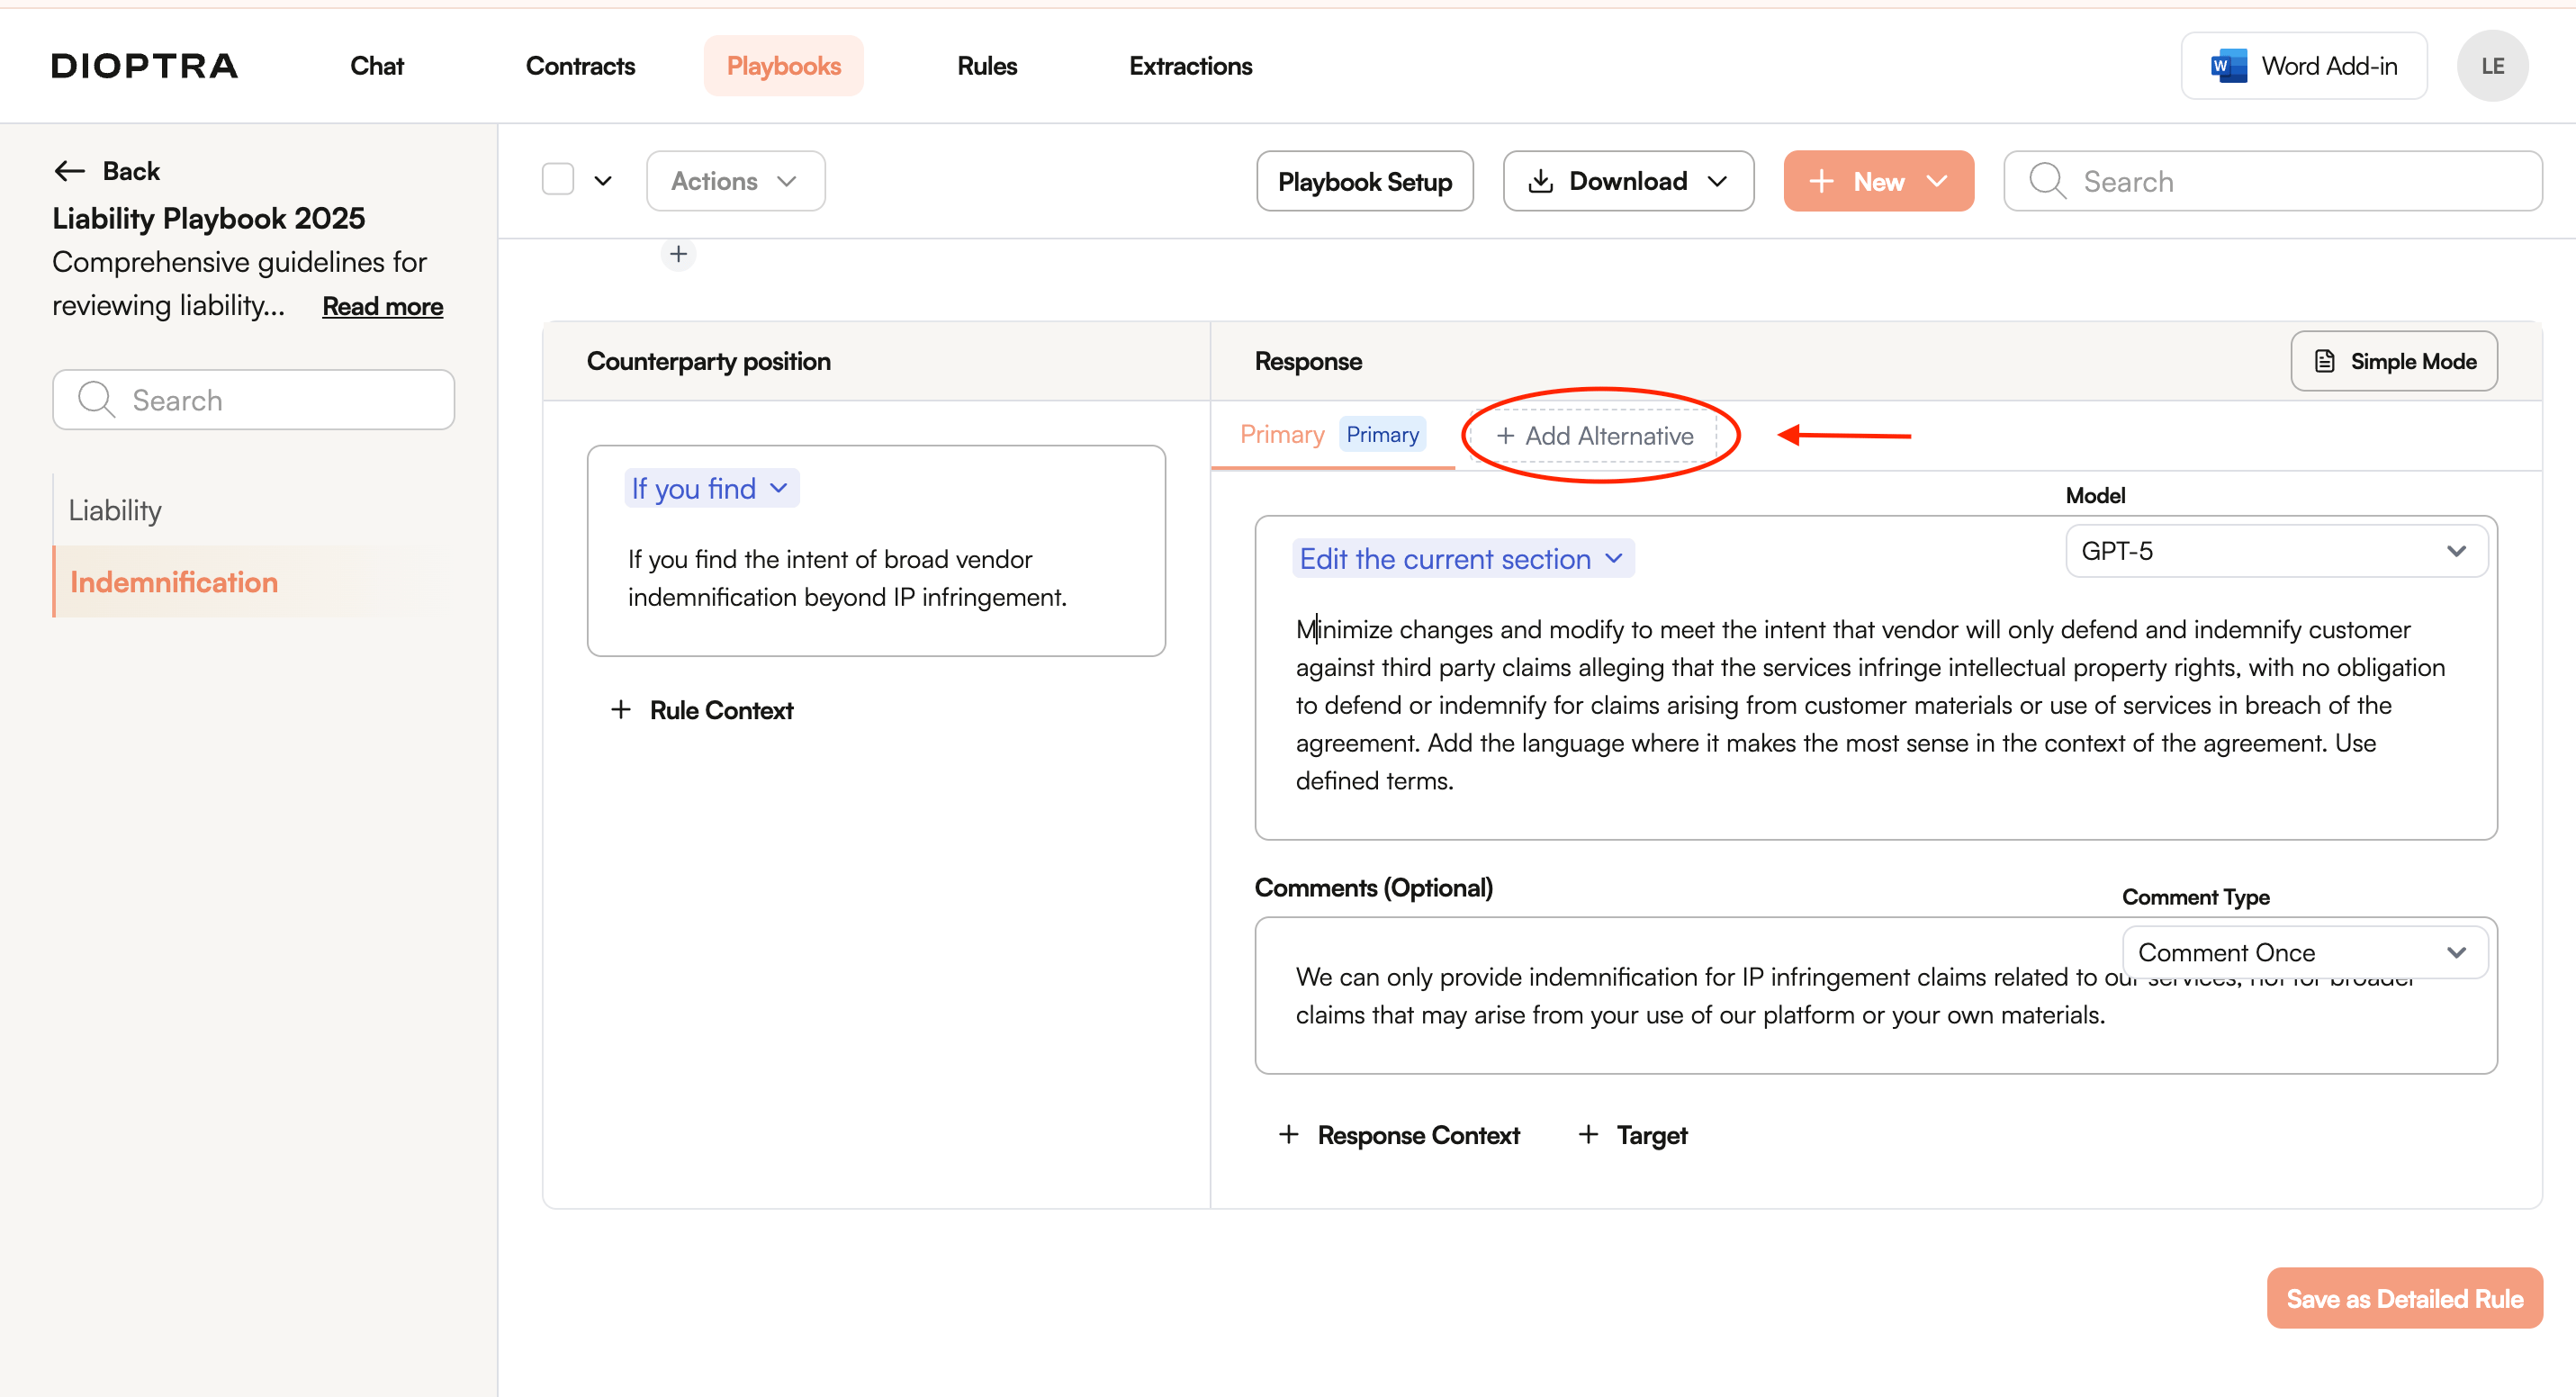Click into the response instruction text

click(x=1870, y=705)
